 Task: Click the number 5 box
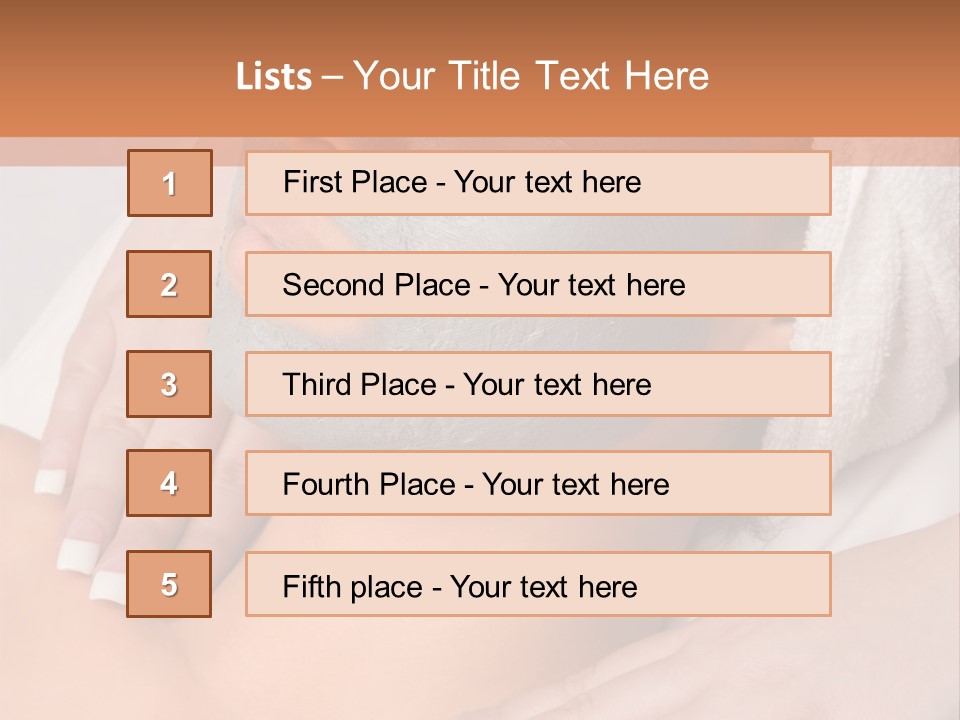click(x=169, y=584)
